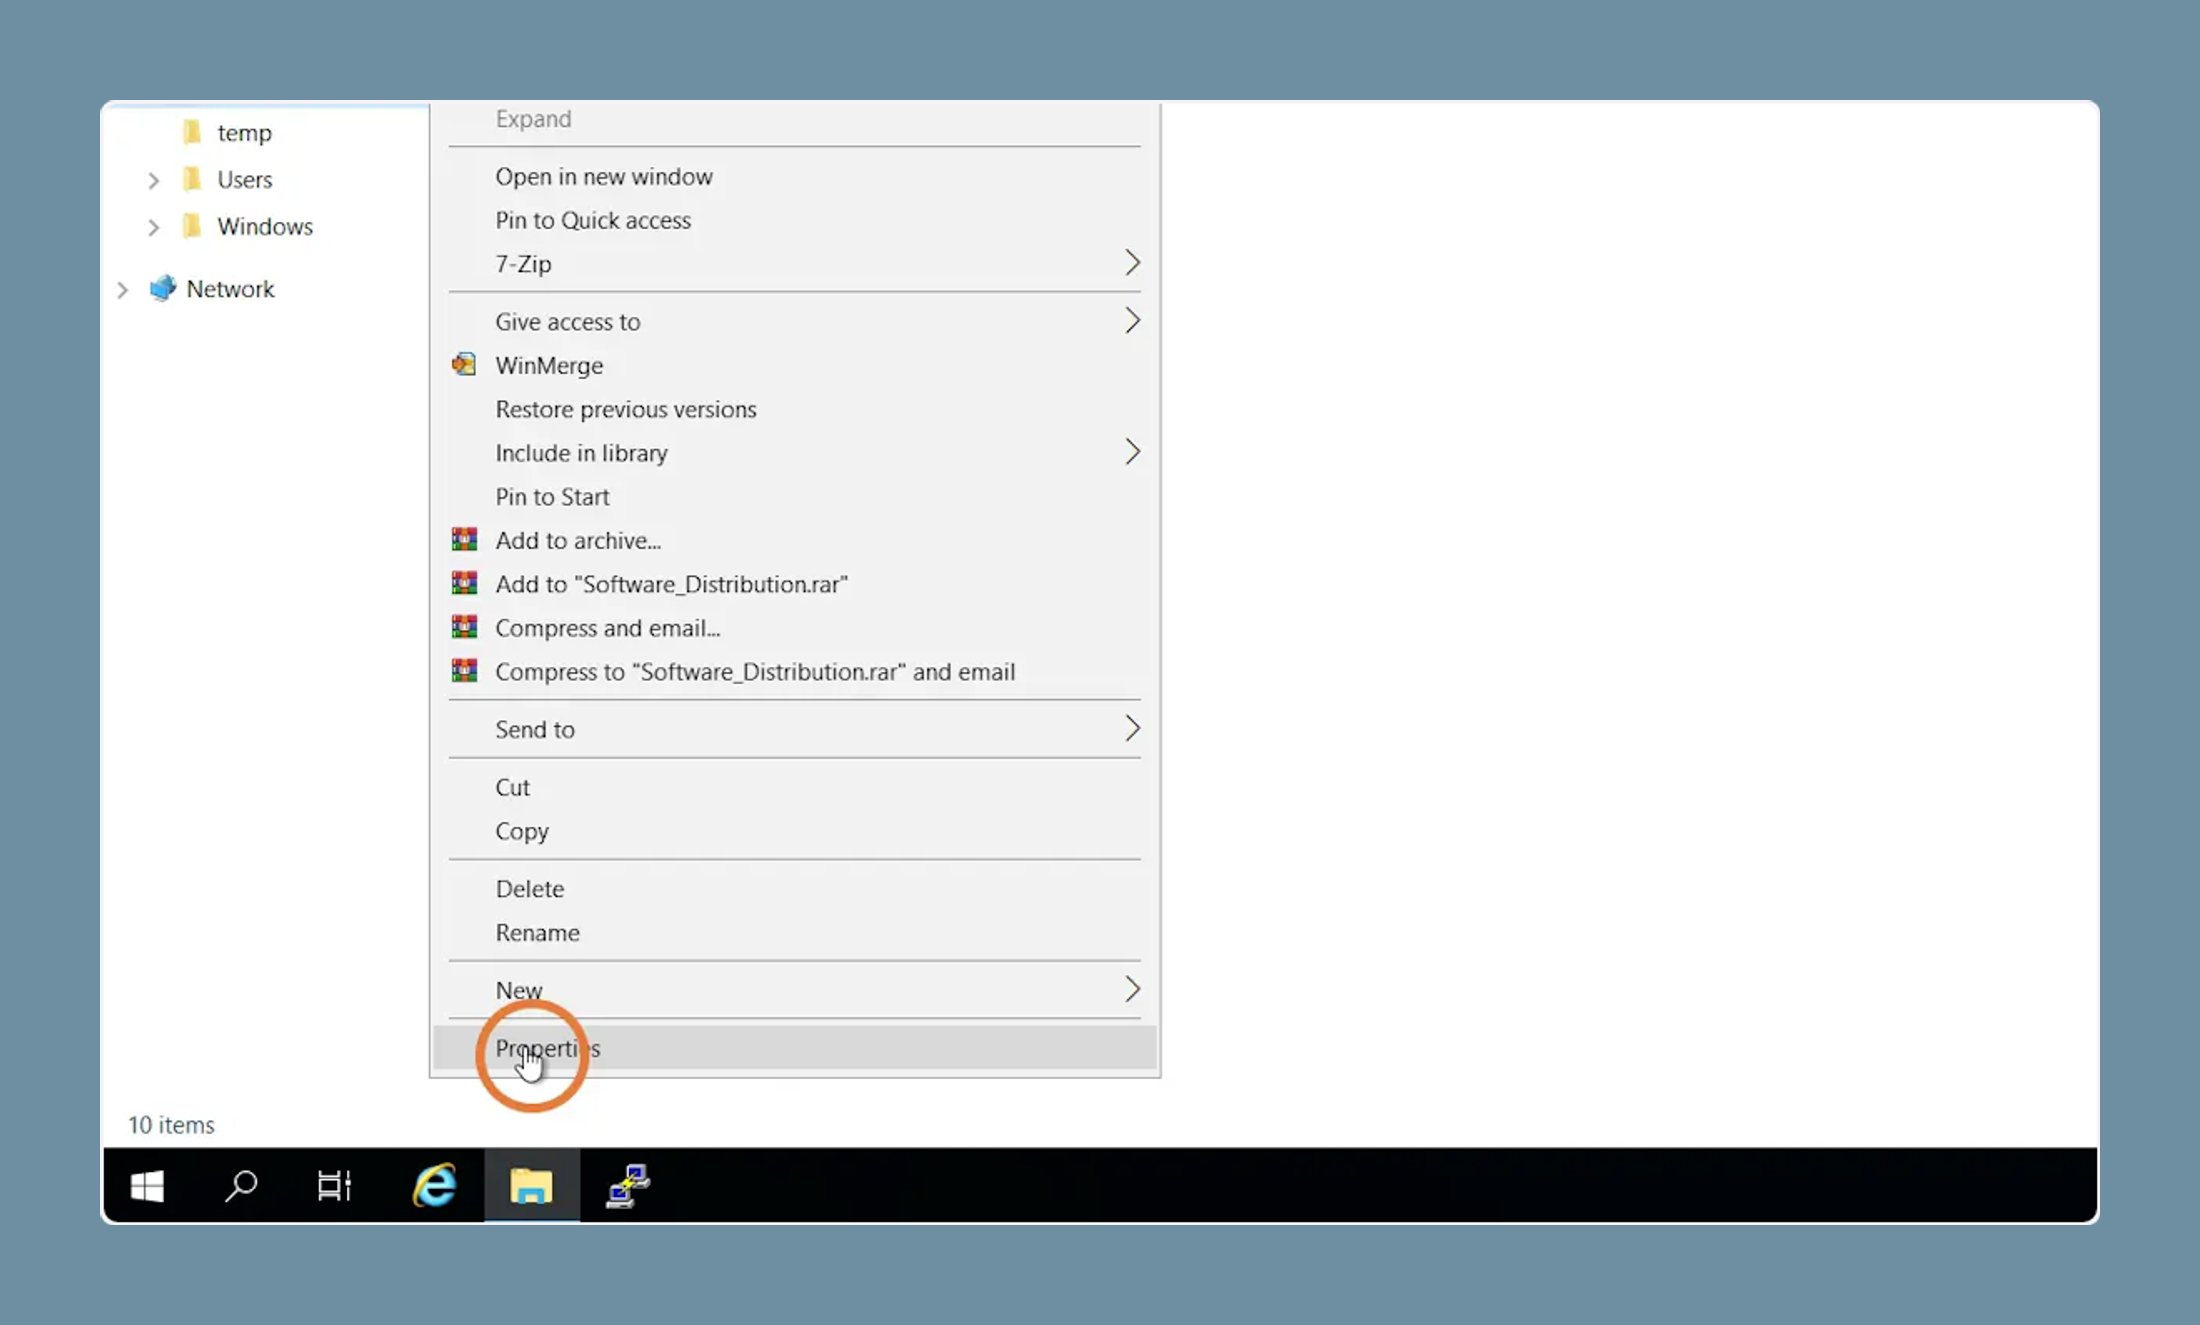Viewport: 2200px width, 1325px height.
Task: Click the "10 items" status text
Action: 171,1125
